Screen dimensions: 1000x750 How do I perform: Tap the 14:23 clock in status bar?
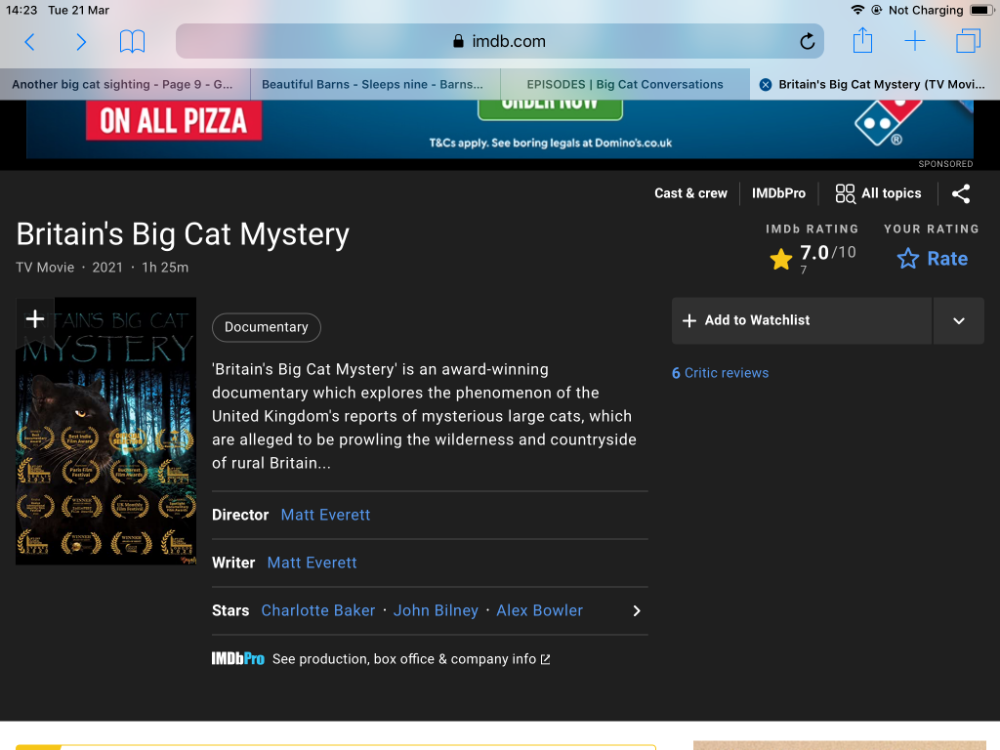pos(22,10)
